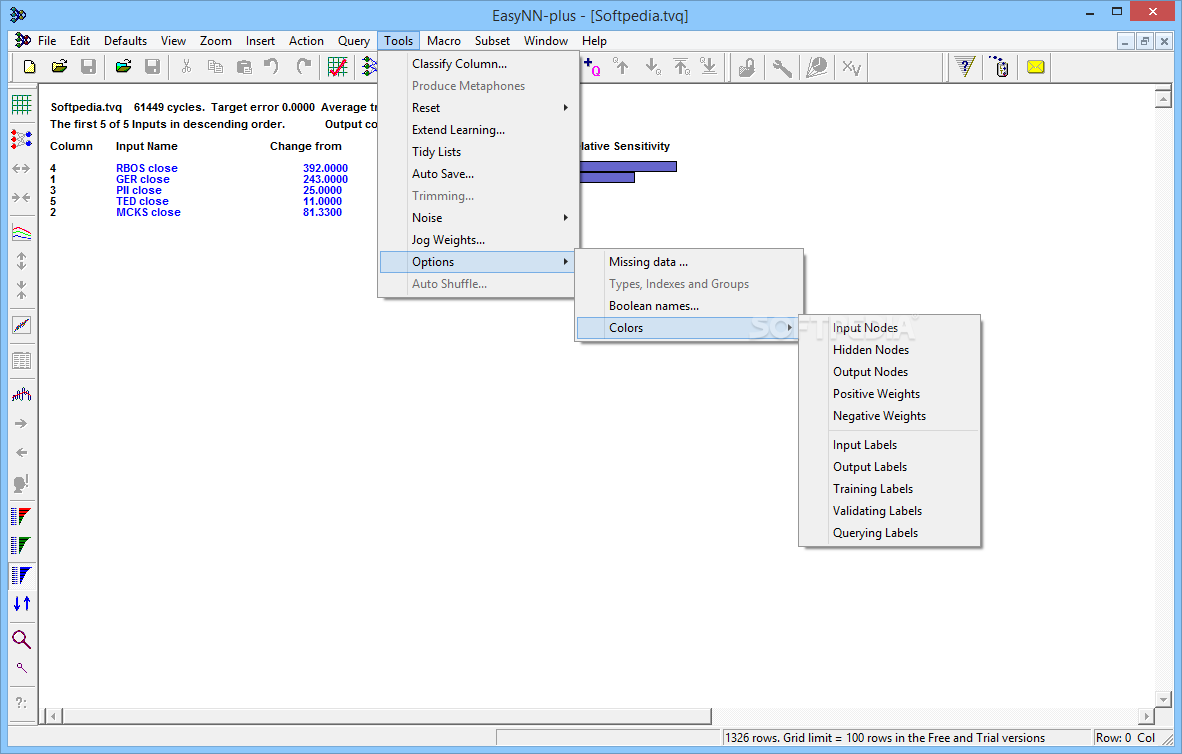Click the wrench toolbar icon
The image size is (1182, 754).
click(782, 67)
